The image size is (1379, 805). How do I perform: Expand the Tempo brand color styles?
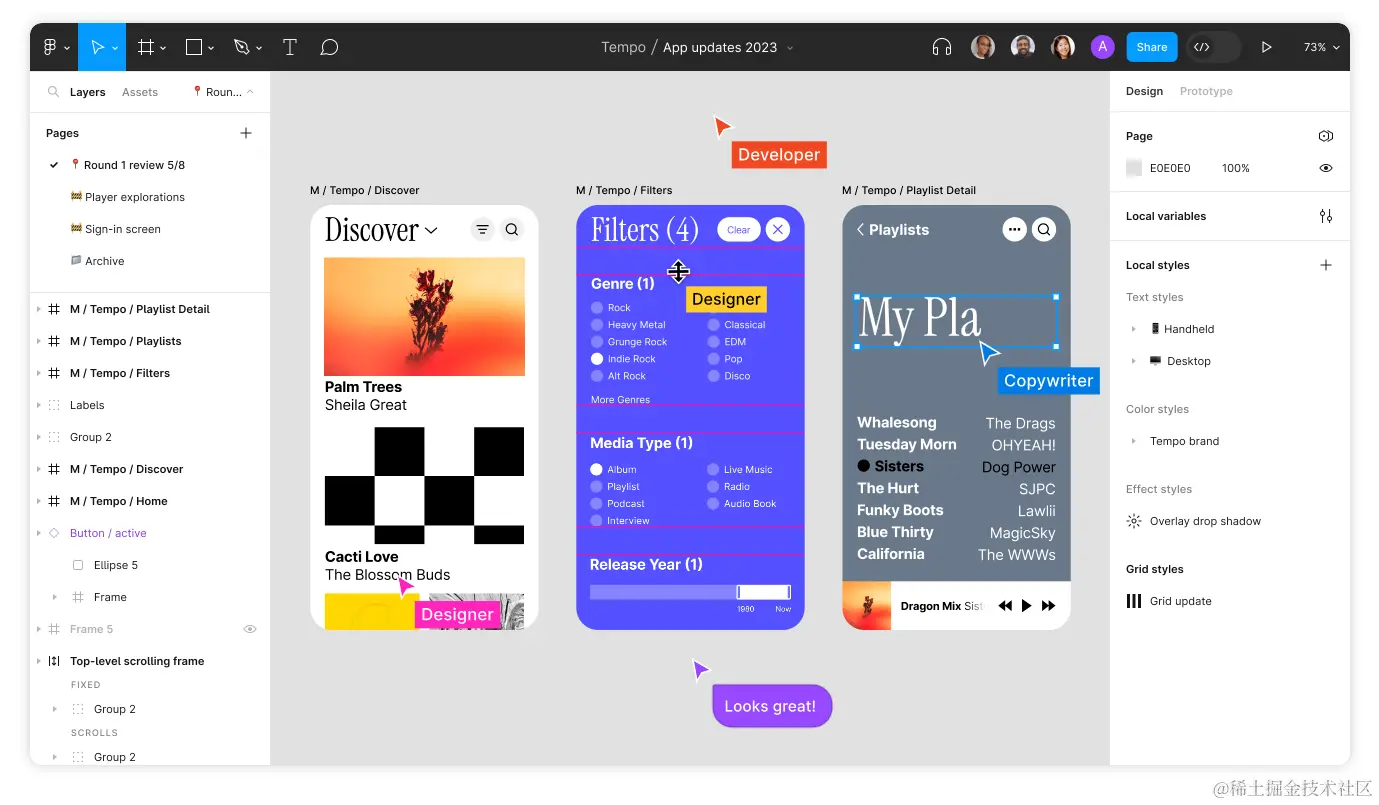pyautogui.click(x=1133, y=441)
